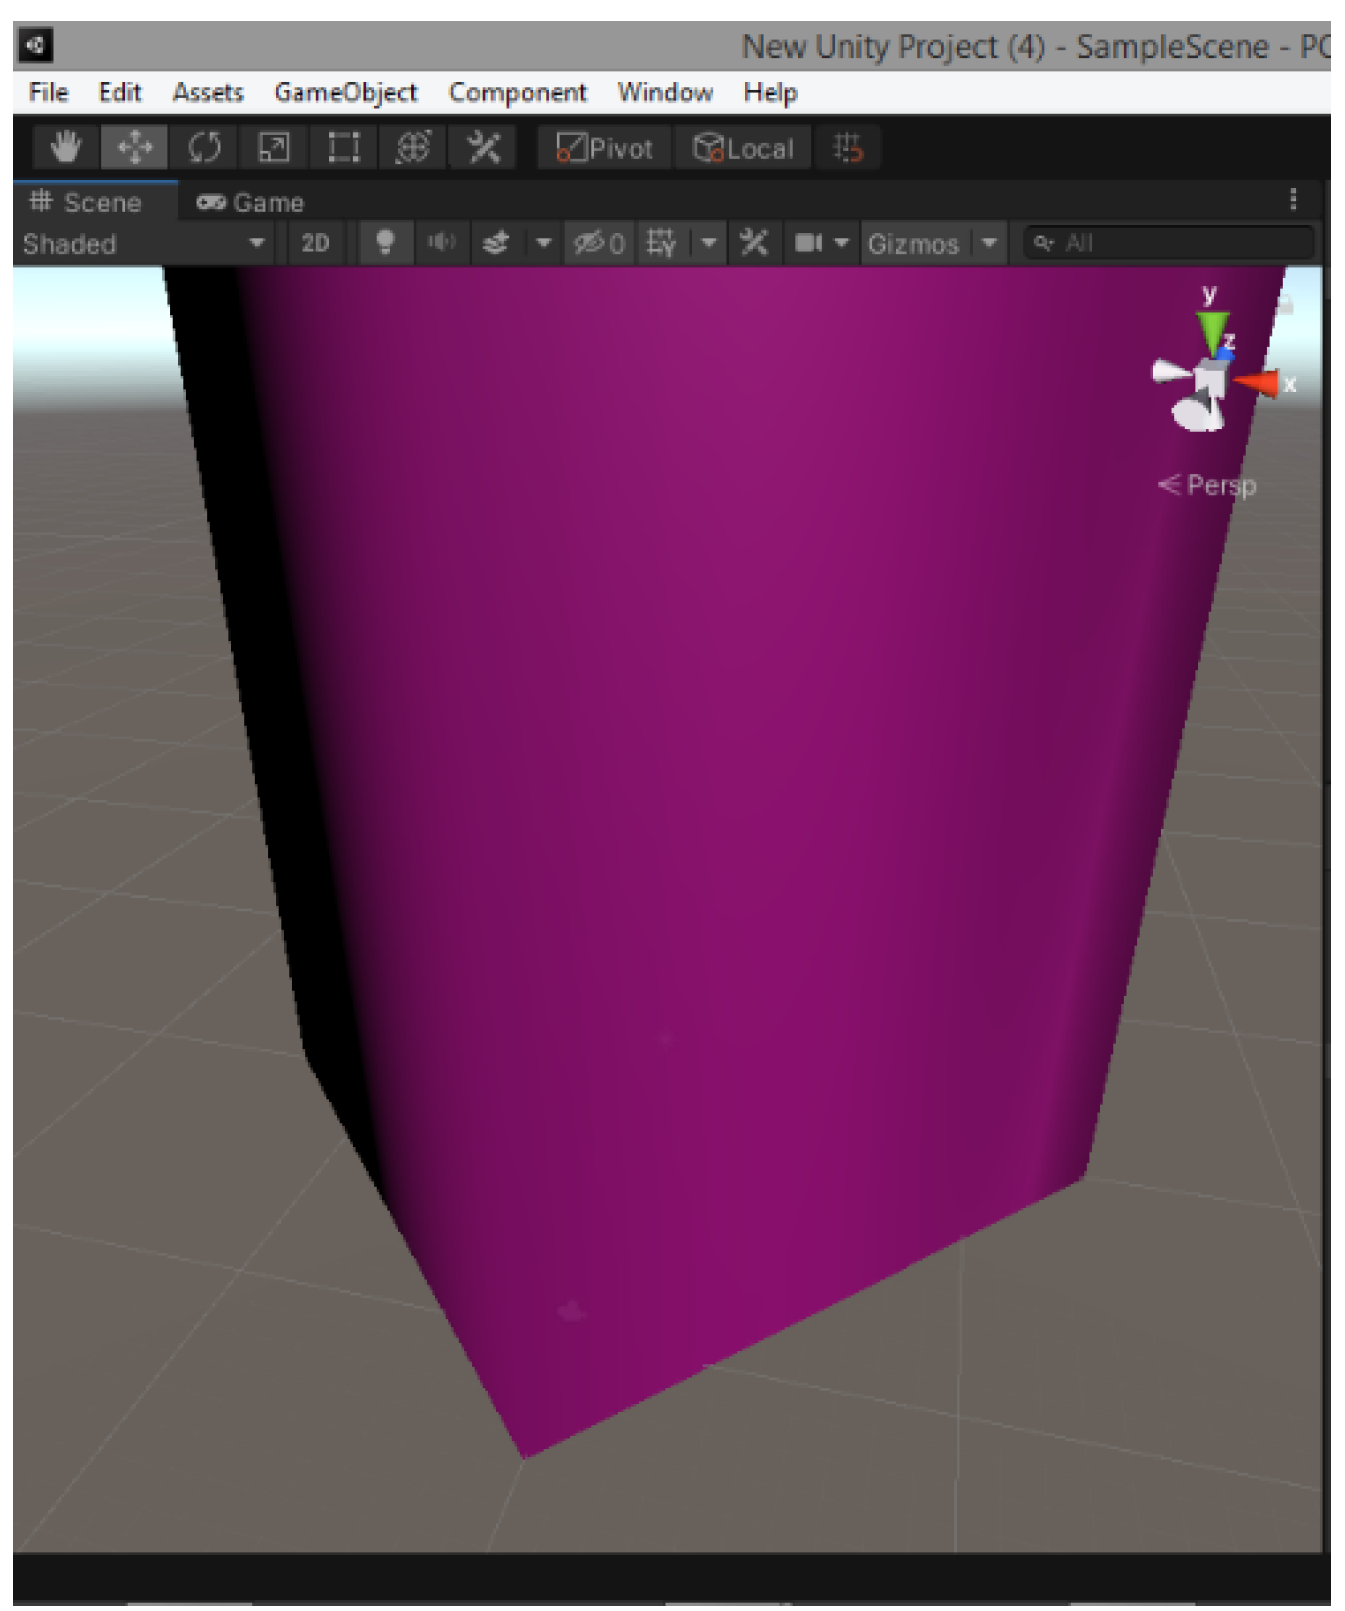The image size is (1345, 1611).
Task: Select the Hand tool
Action: 65,148
